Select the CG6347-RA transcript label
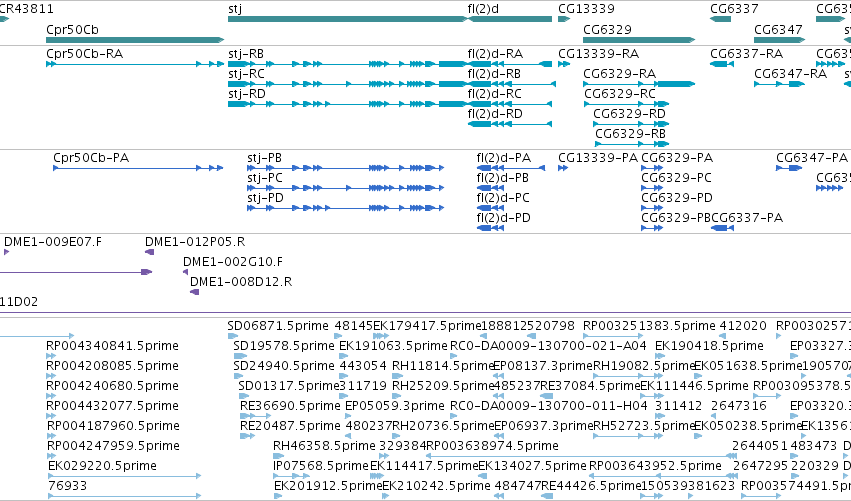The height and width of the screenshot is (501, 851). 790,74
